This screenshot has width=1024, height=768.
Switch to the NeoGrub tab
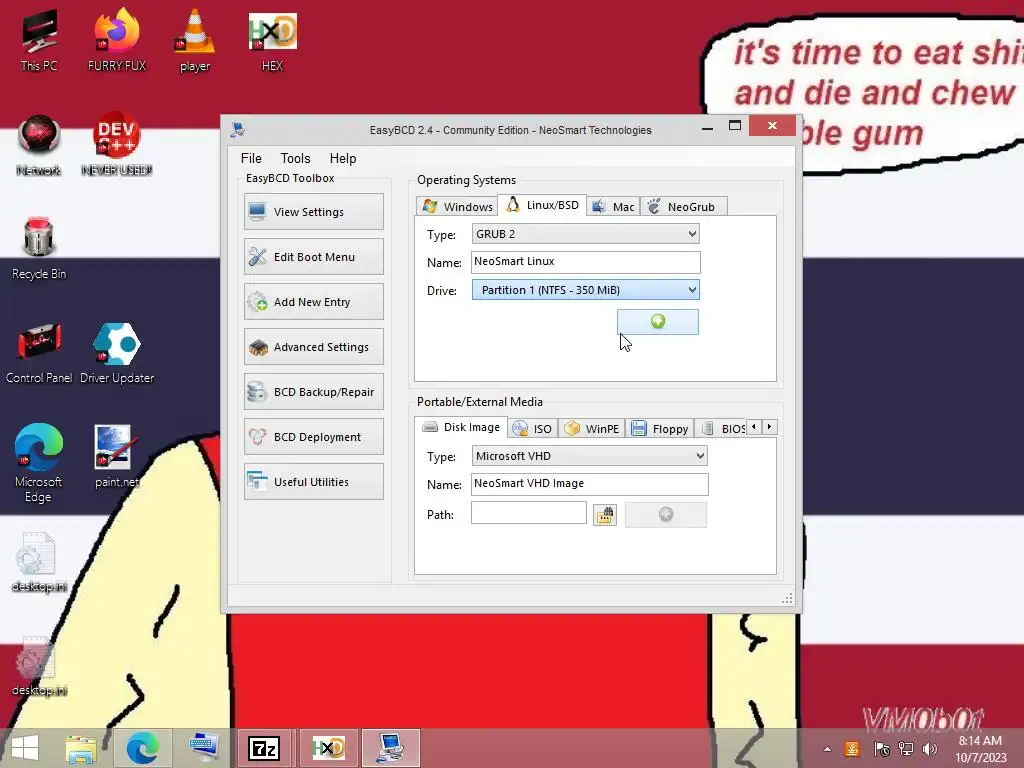coord(683,206)
